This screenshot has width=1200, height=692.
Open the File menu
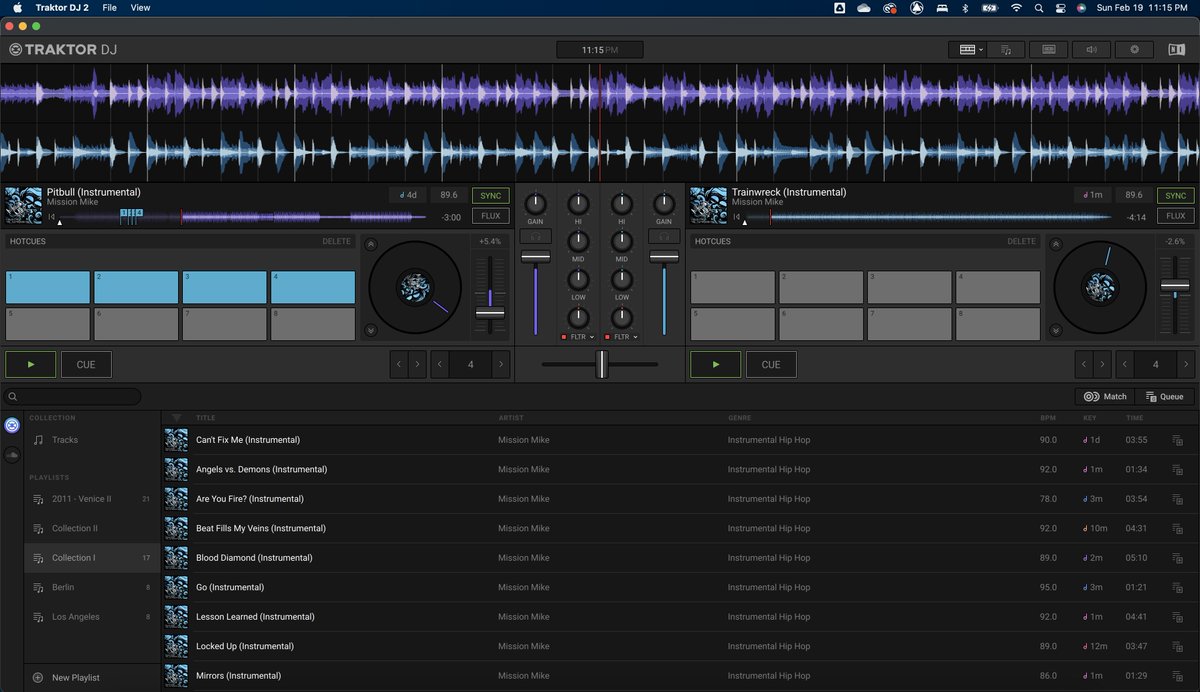109,7
